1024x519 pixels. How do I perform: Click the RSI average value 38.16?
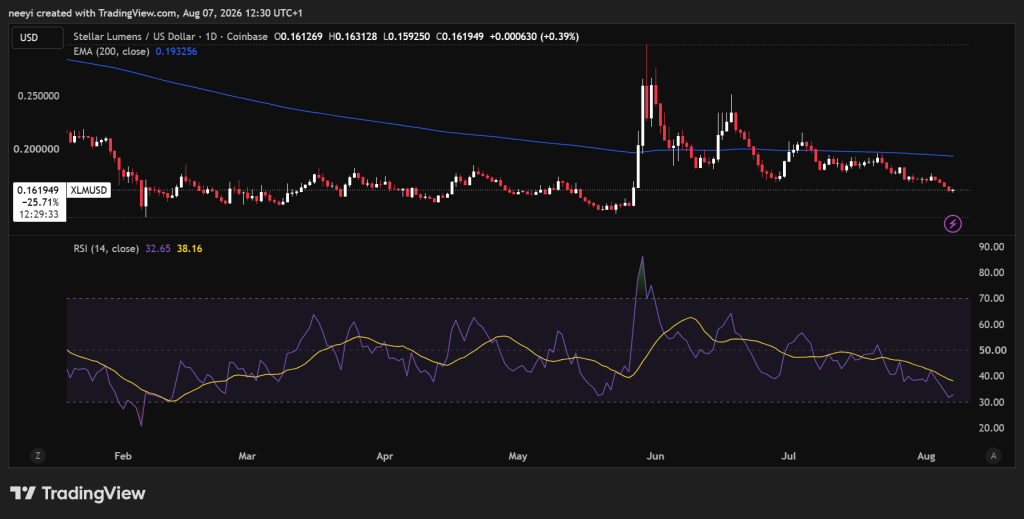click(x=189, y=249)
